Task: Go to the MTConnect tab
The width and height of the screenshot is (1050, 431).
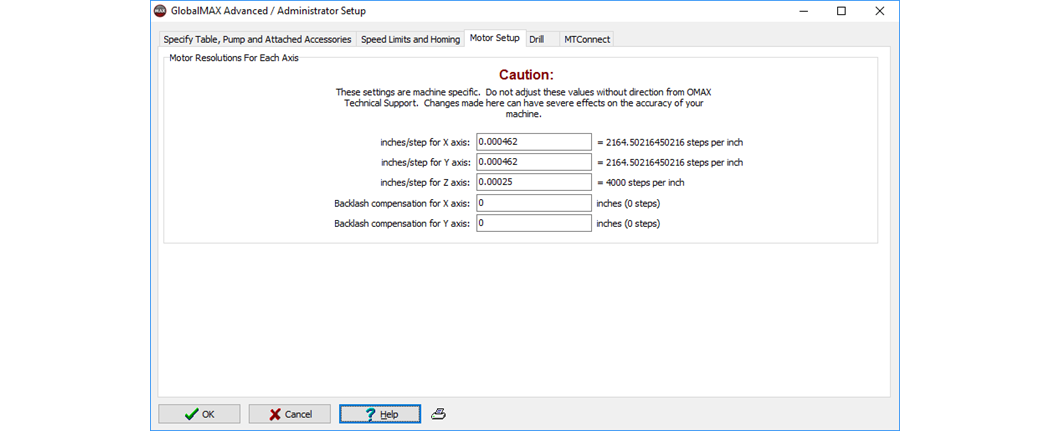Action: (x=586, y=39)
